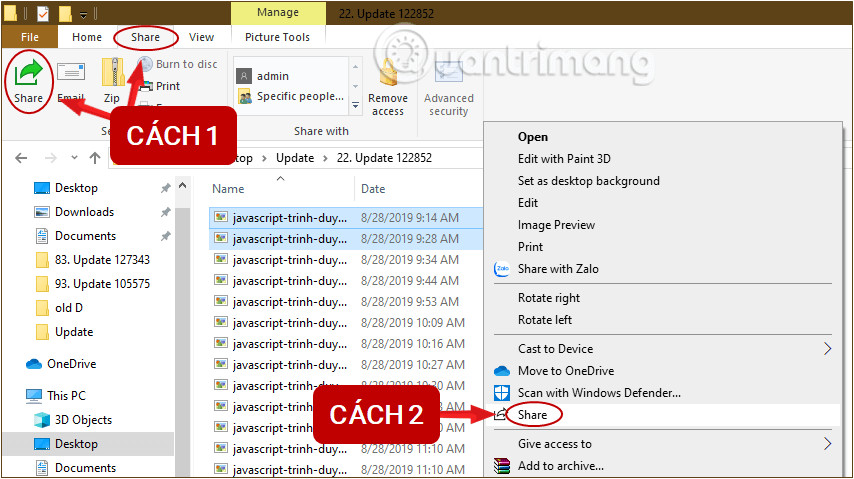Select file dated 8/28/2019 9:53 AM

click(x=346, y=302)
